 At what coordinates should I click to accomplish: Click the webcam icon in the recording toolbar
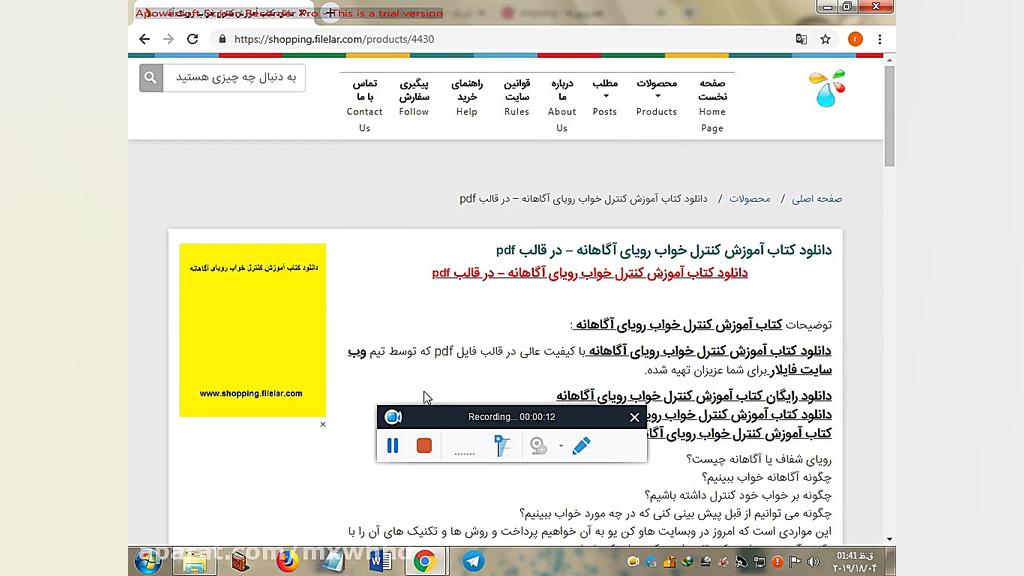(x=538, y=446)
